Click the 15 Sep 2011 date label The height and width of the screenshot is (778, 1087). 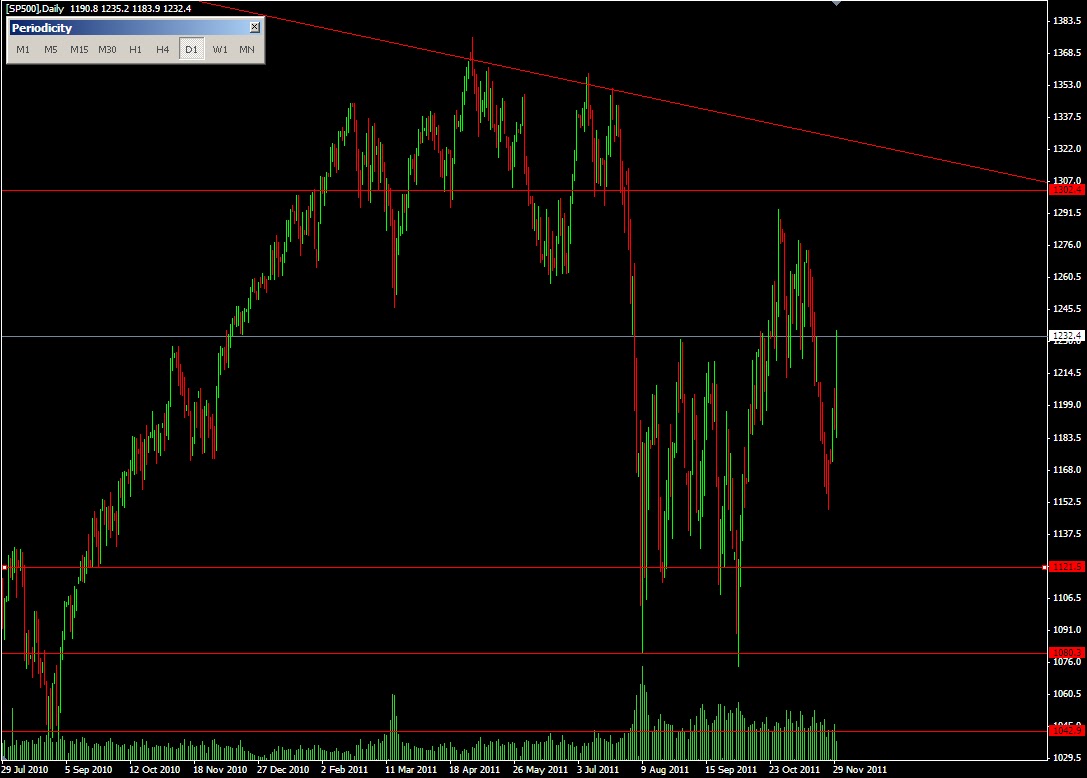click(x=731, y=769)
